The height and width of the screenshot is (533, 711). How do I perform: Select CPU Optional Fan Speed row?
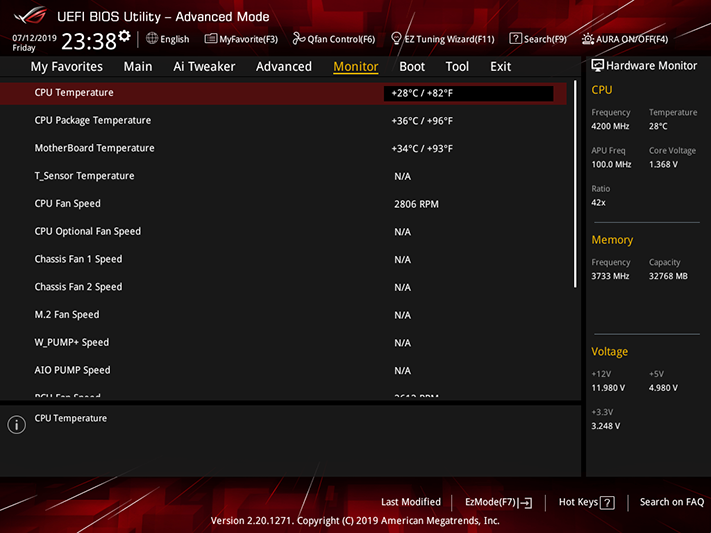(283, 231)
